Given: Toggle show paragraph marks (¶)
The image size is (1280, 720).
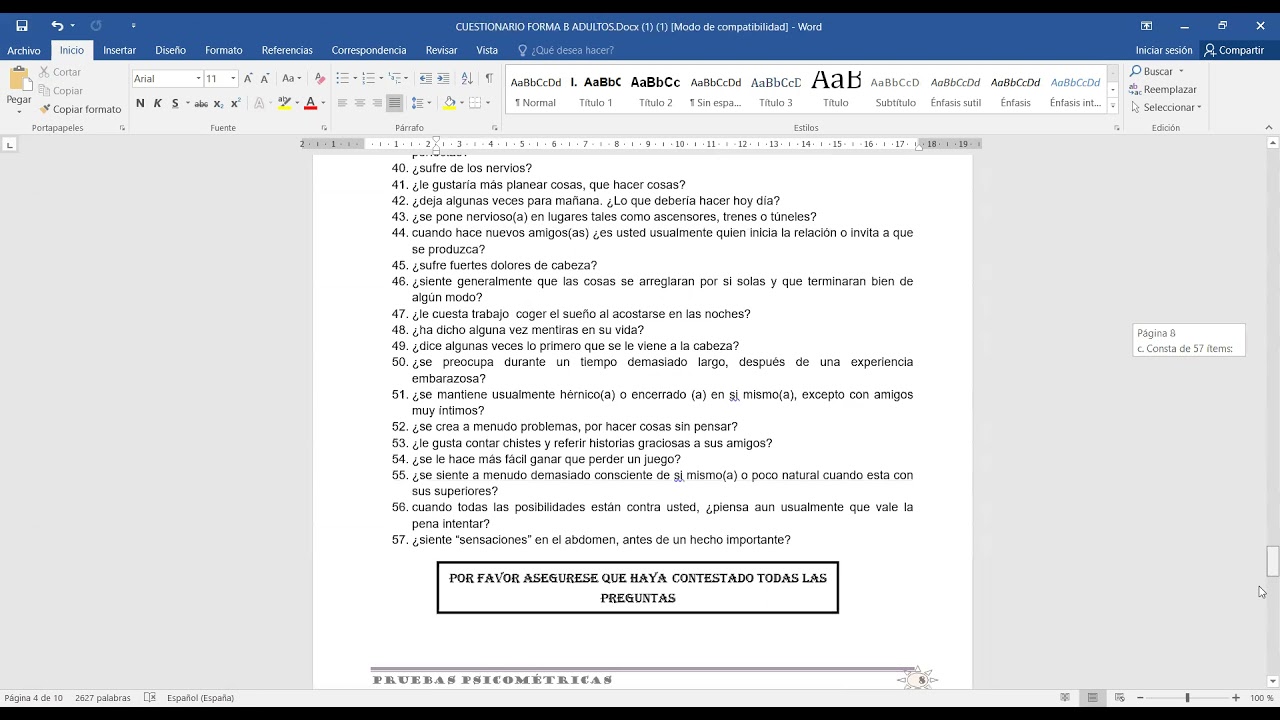Looking at the screenshot, I should (x=489, y=78).
